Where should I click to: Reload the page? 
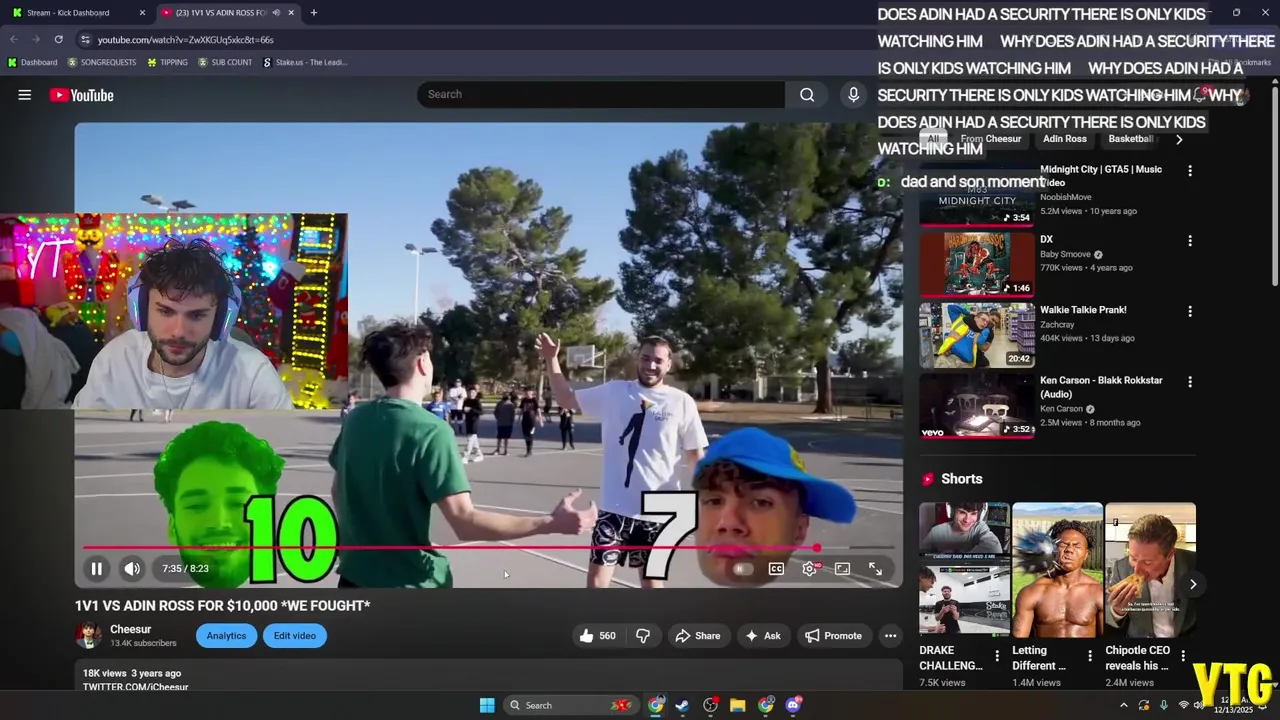(58, 39)
